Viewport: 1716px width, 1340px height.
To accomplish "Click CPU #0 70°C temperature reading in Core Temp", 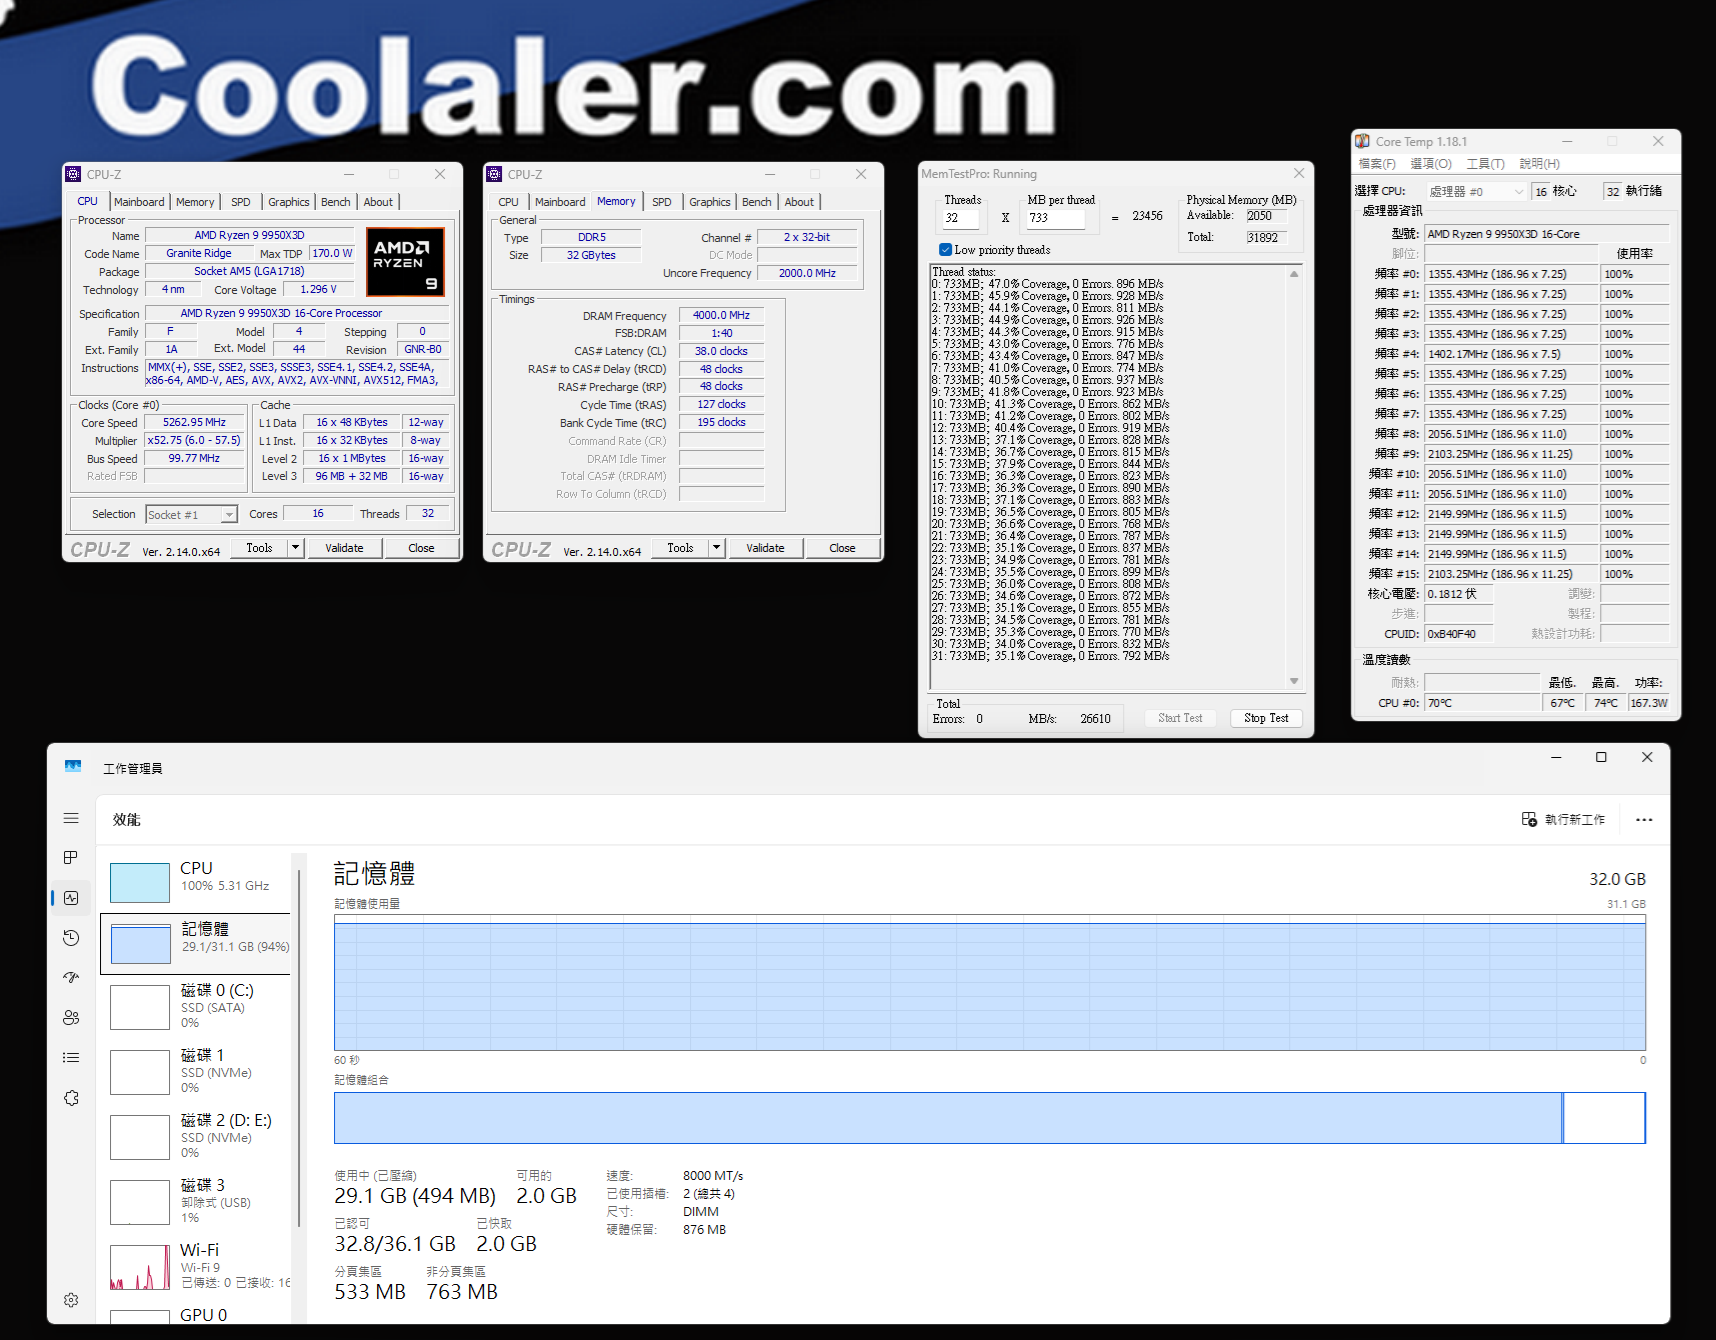I will 1483,703.
